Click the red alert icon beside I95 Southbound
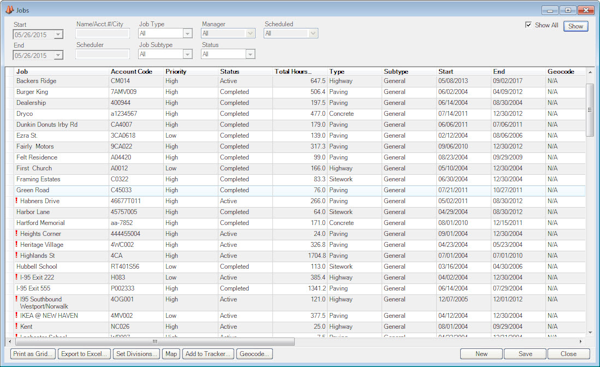Viewport: 600px width, 367px height. [16, 298]
